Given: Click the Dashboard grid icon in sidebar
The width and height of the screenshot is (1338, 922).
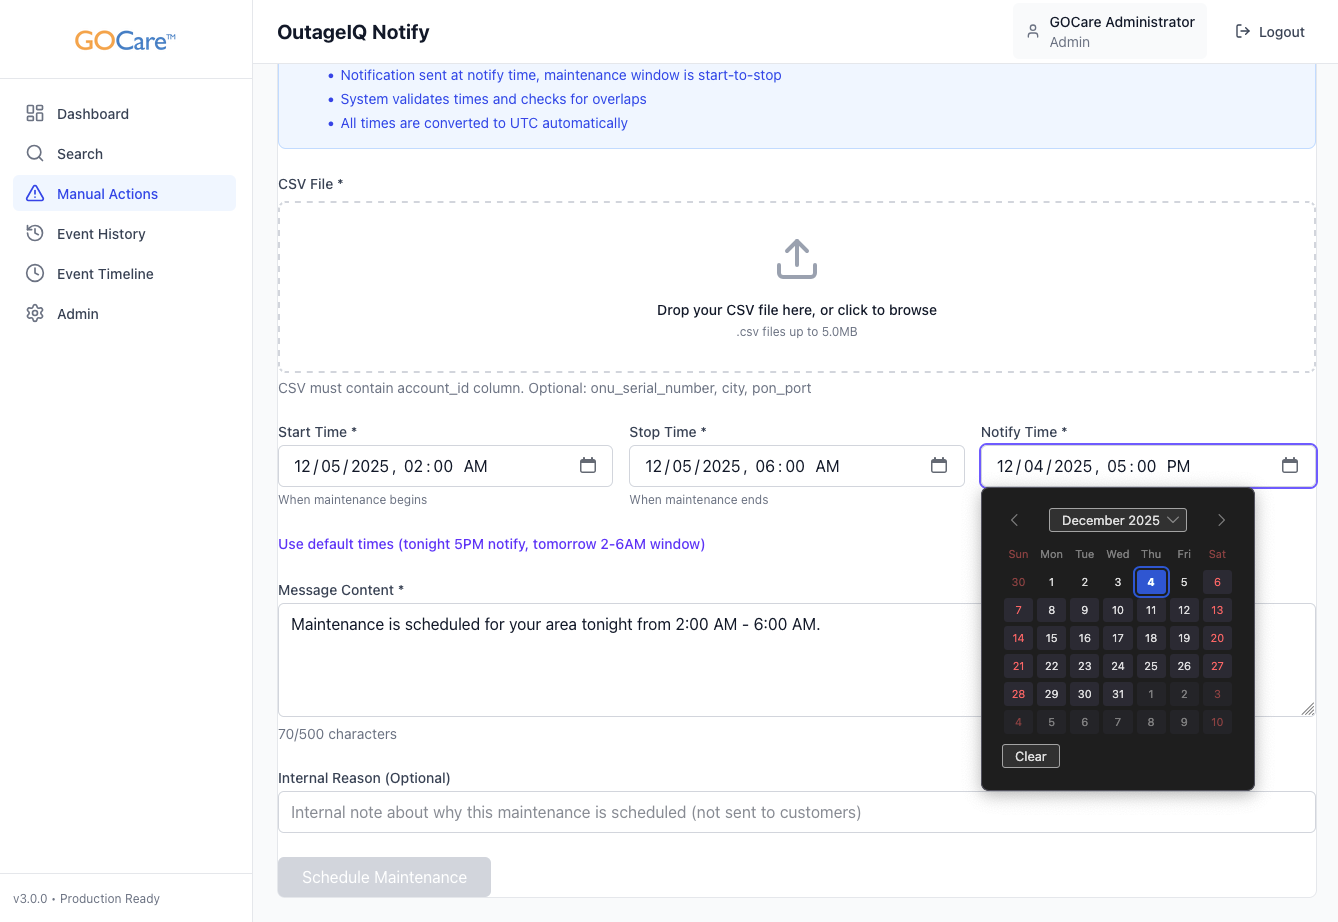Looking at the screenshot, I should pyautogui.click(x=35, y=114).
